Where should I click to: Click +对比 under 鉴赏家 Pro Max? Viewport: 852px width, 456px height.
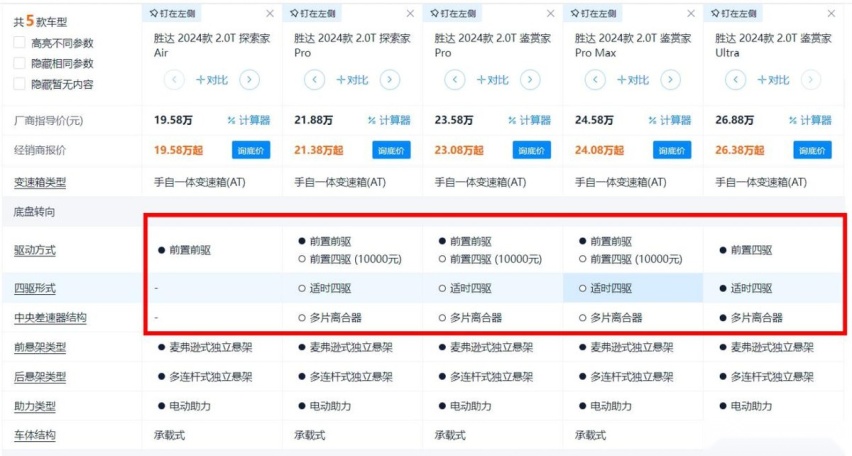pos(633,80)
